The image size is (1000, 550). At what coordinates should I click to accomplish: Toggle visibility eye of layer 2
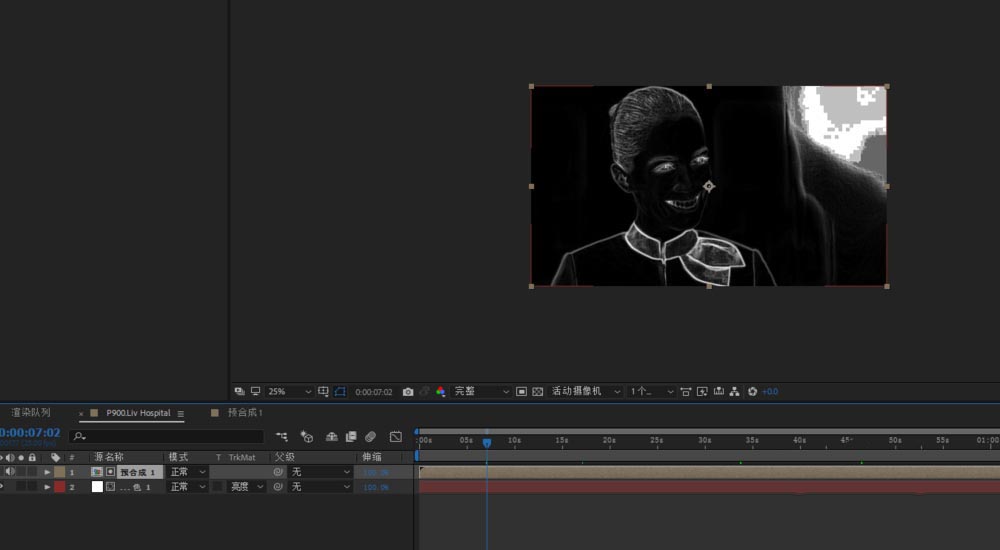click(x=1, y=487)
